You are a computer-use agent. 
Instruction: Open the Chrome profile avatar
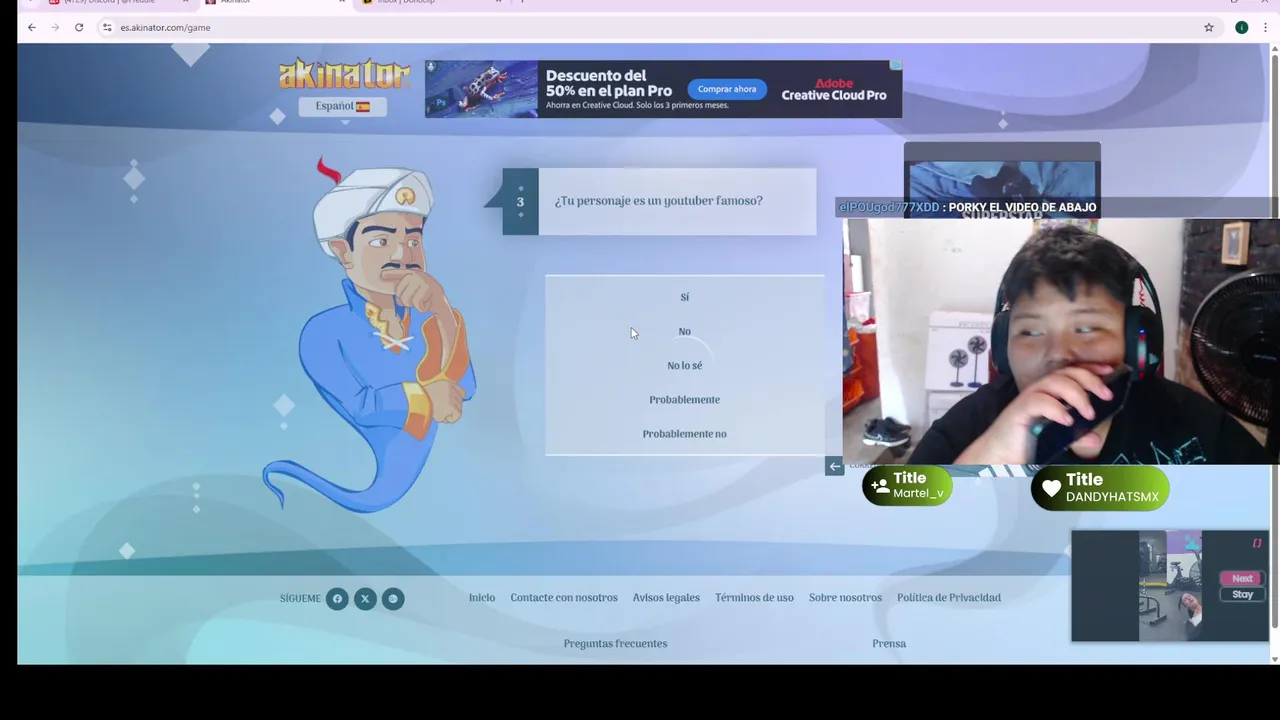point(1241,27)
